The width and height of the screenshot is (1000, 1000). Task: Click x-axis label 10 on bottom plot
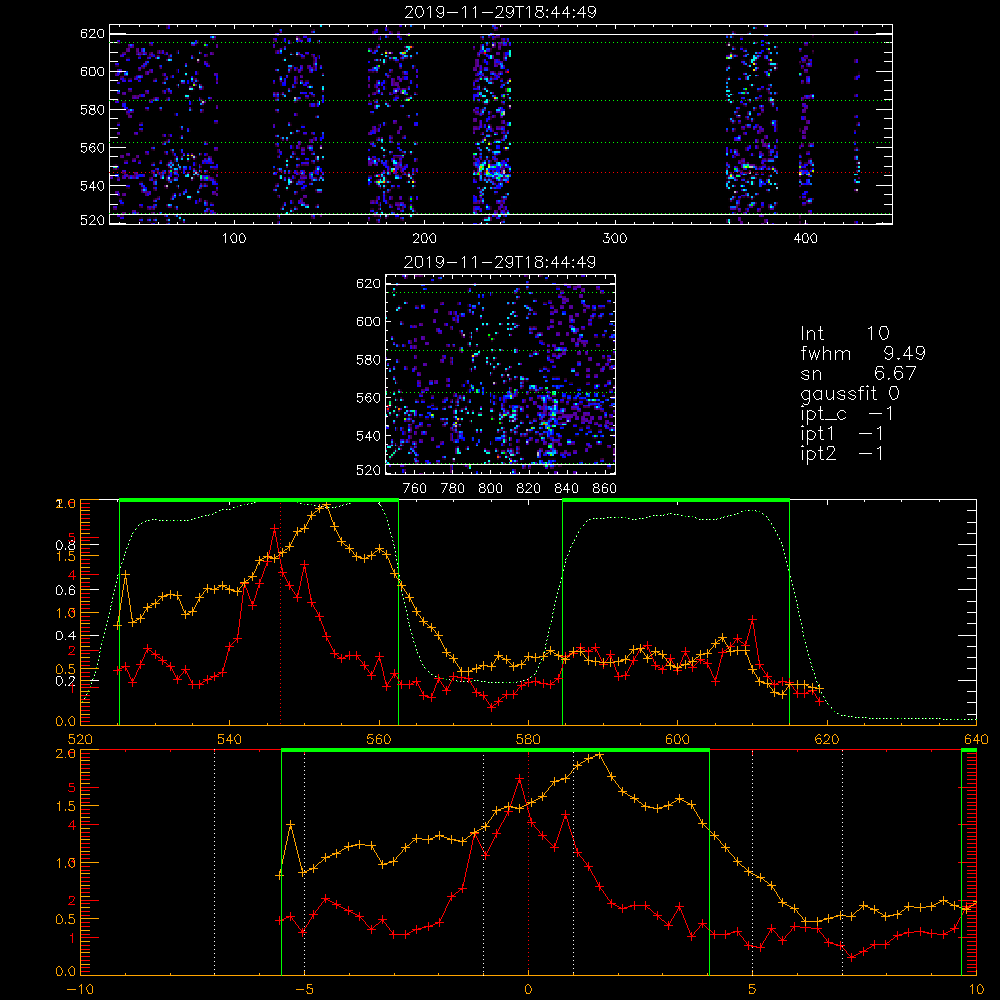[x=976, y=990]
